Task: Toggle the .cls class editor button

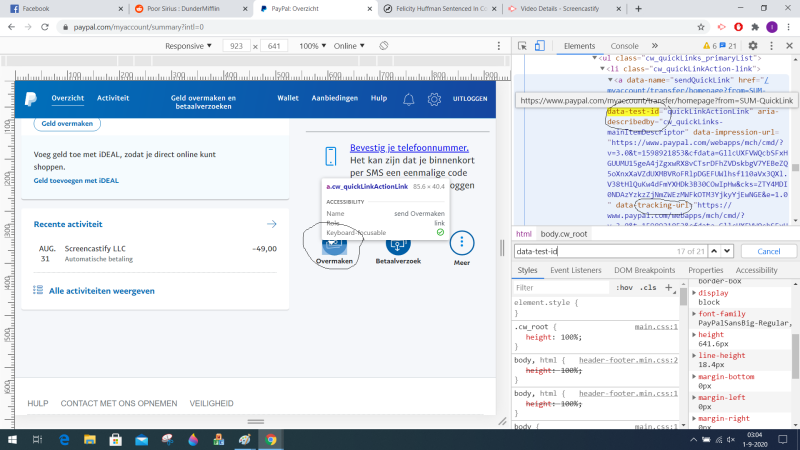Action: coord(648,287)
